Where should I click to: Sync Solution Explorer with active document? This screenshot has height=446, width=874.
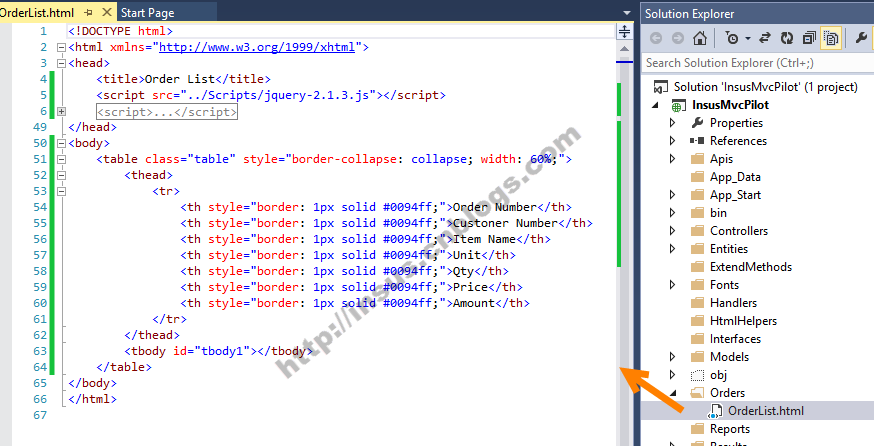(x=765, y=38)
